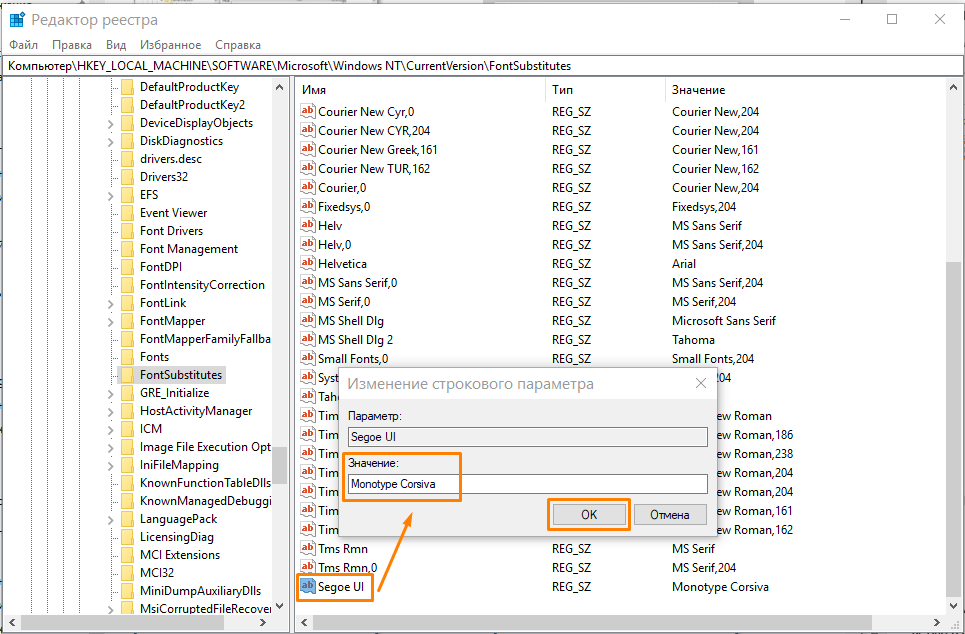965x634 pixels.
Task: Expand the Image File Execution Options key
Action: pos(111,448)
